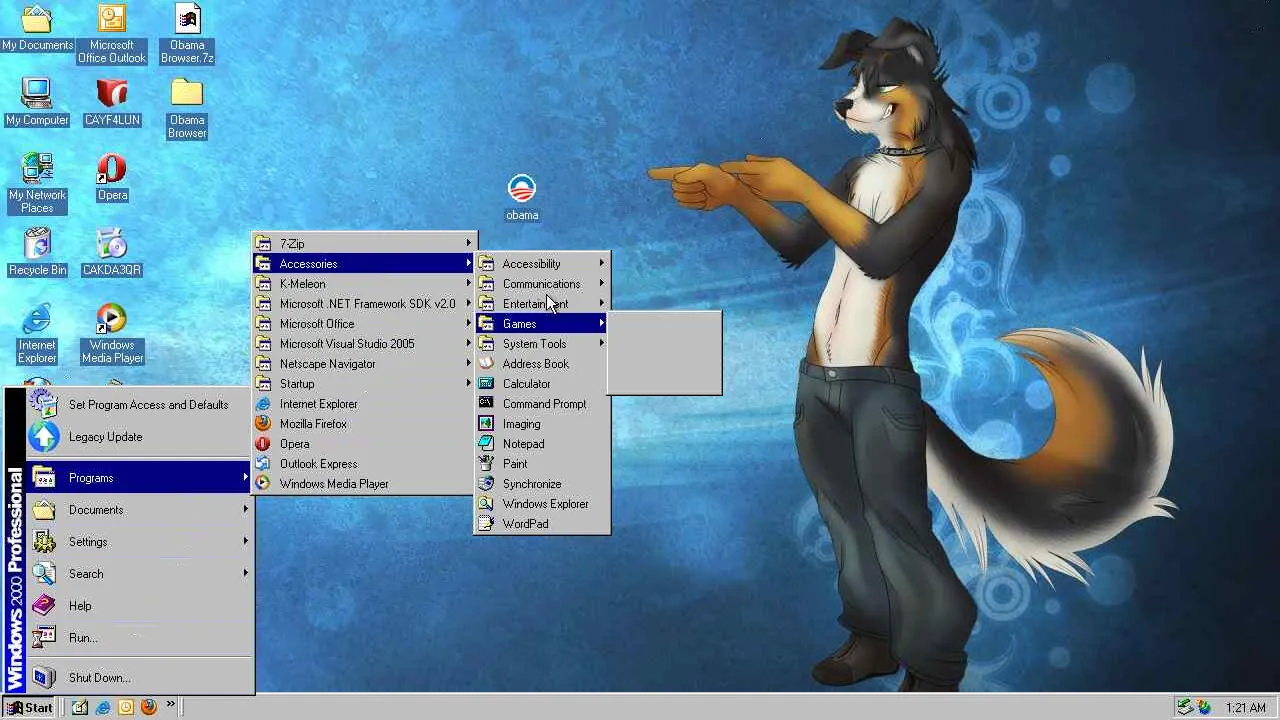The height and width of the screenshot is (720, 1280).
Task: Launch Synchronize from Accessories
Action: (542, 484)
